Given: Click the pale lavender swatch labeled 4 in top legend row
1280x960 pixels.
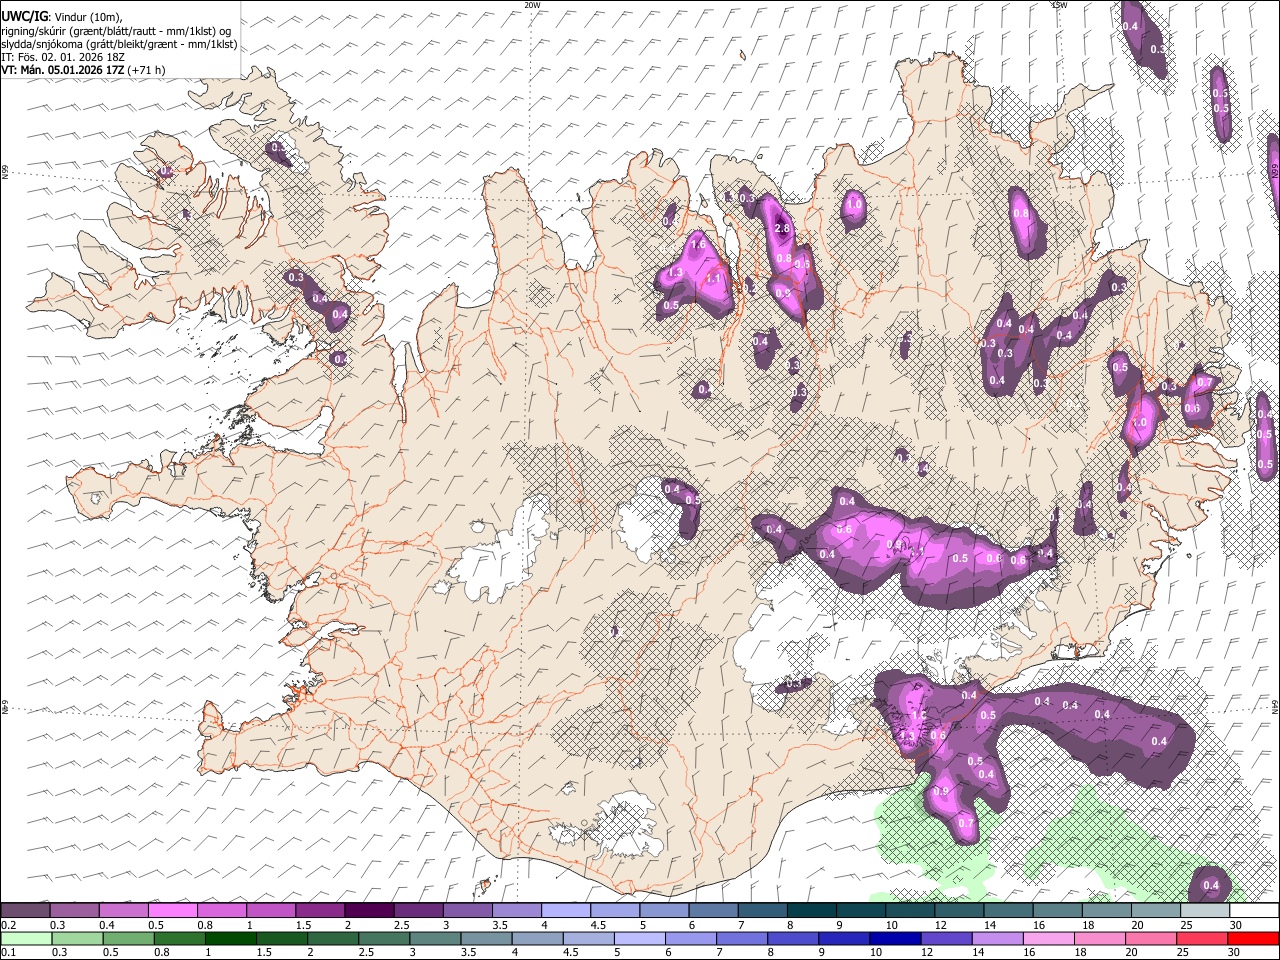Looking at the screenshot, I should [x=566, y=911].
